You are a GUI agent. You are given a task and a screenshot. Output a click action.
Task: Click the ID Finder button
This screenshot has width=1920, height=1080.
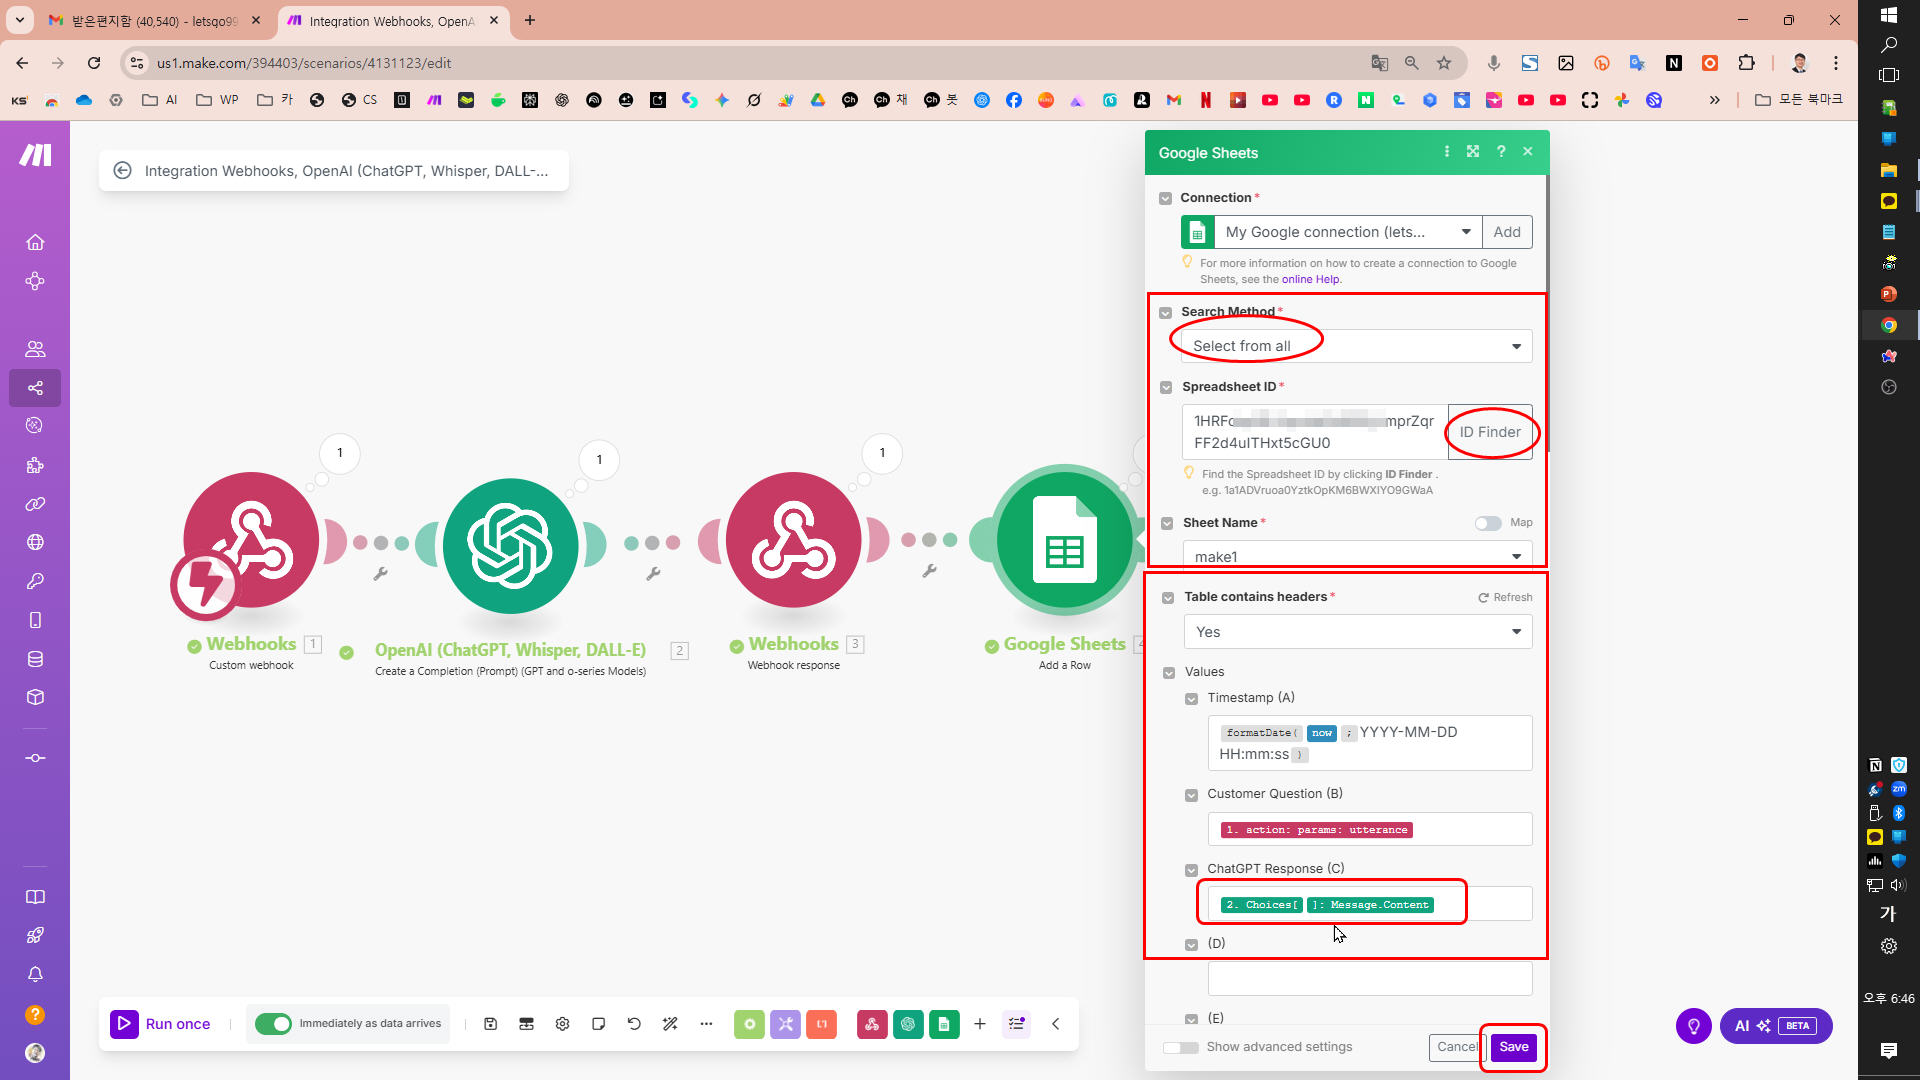(x=1490, y=432)
